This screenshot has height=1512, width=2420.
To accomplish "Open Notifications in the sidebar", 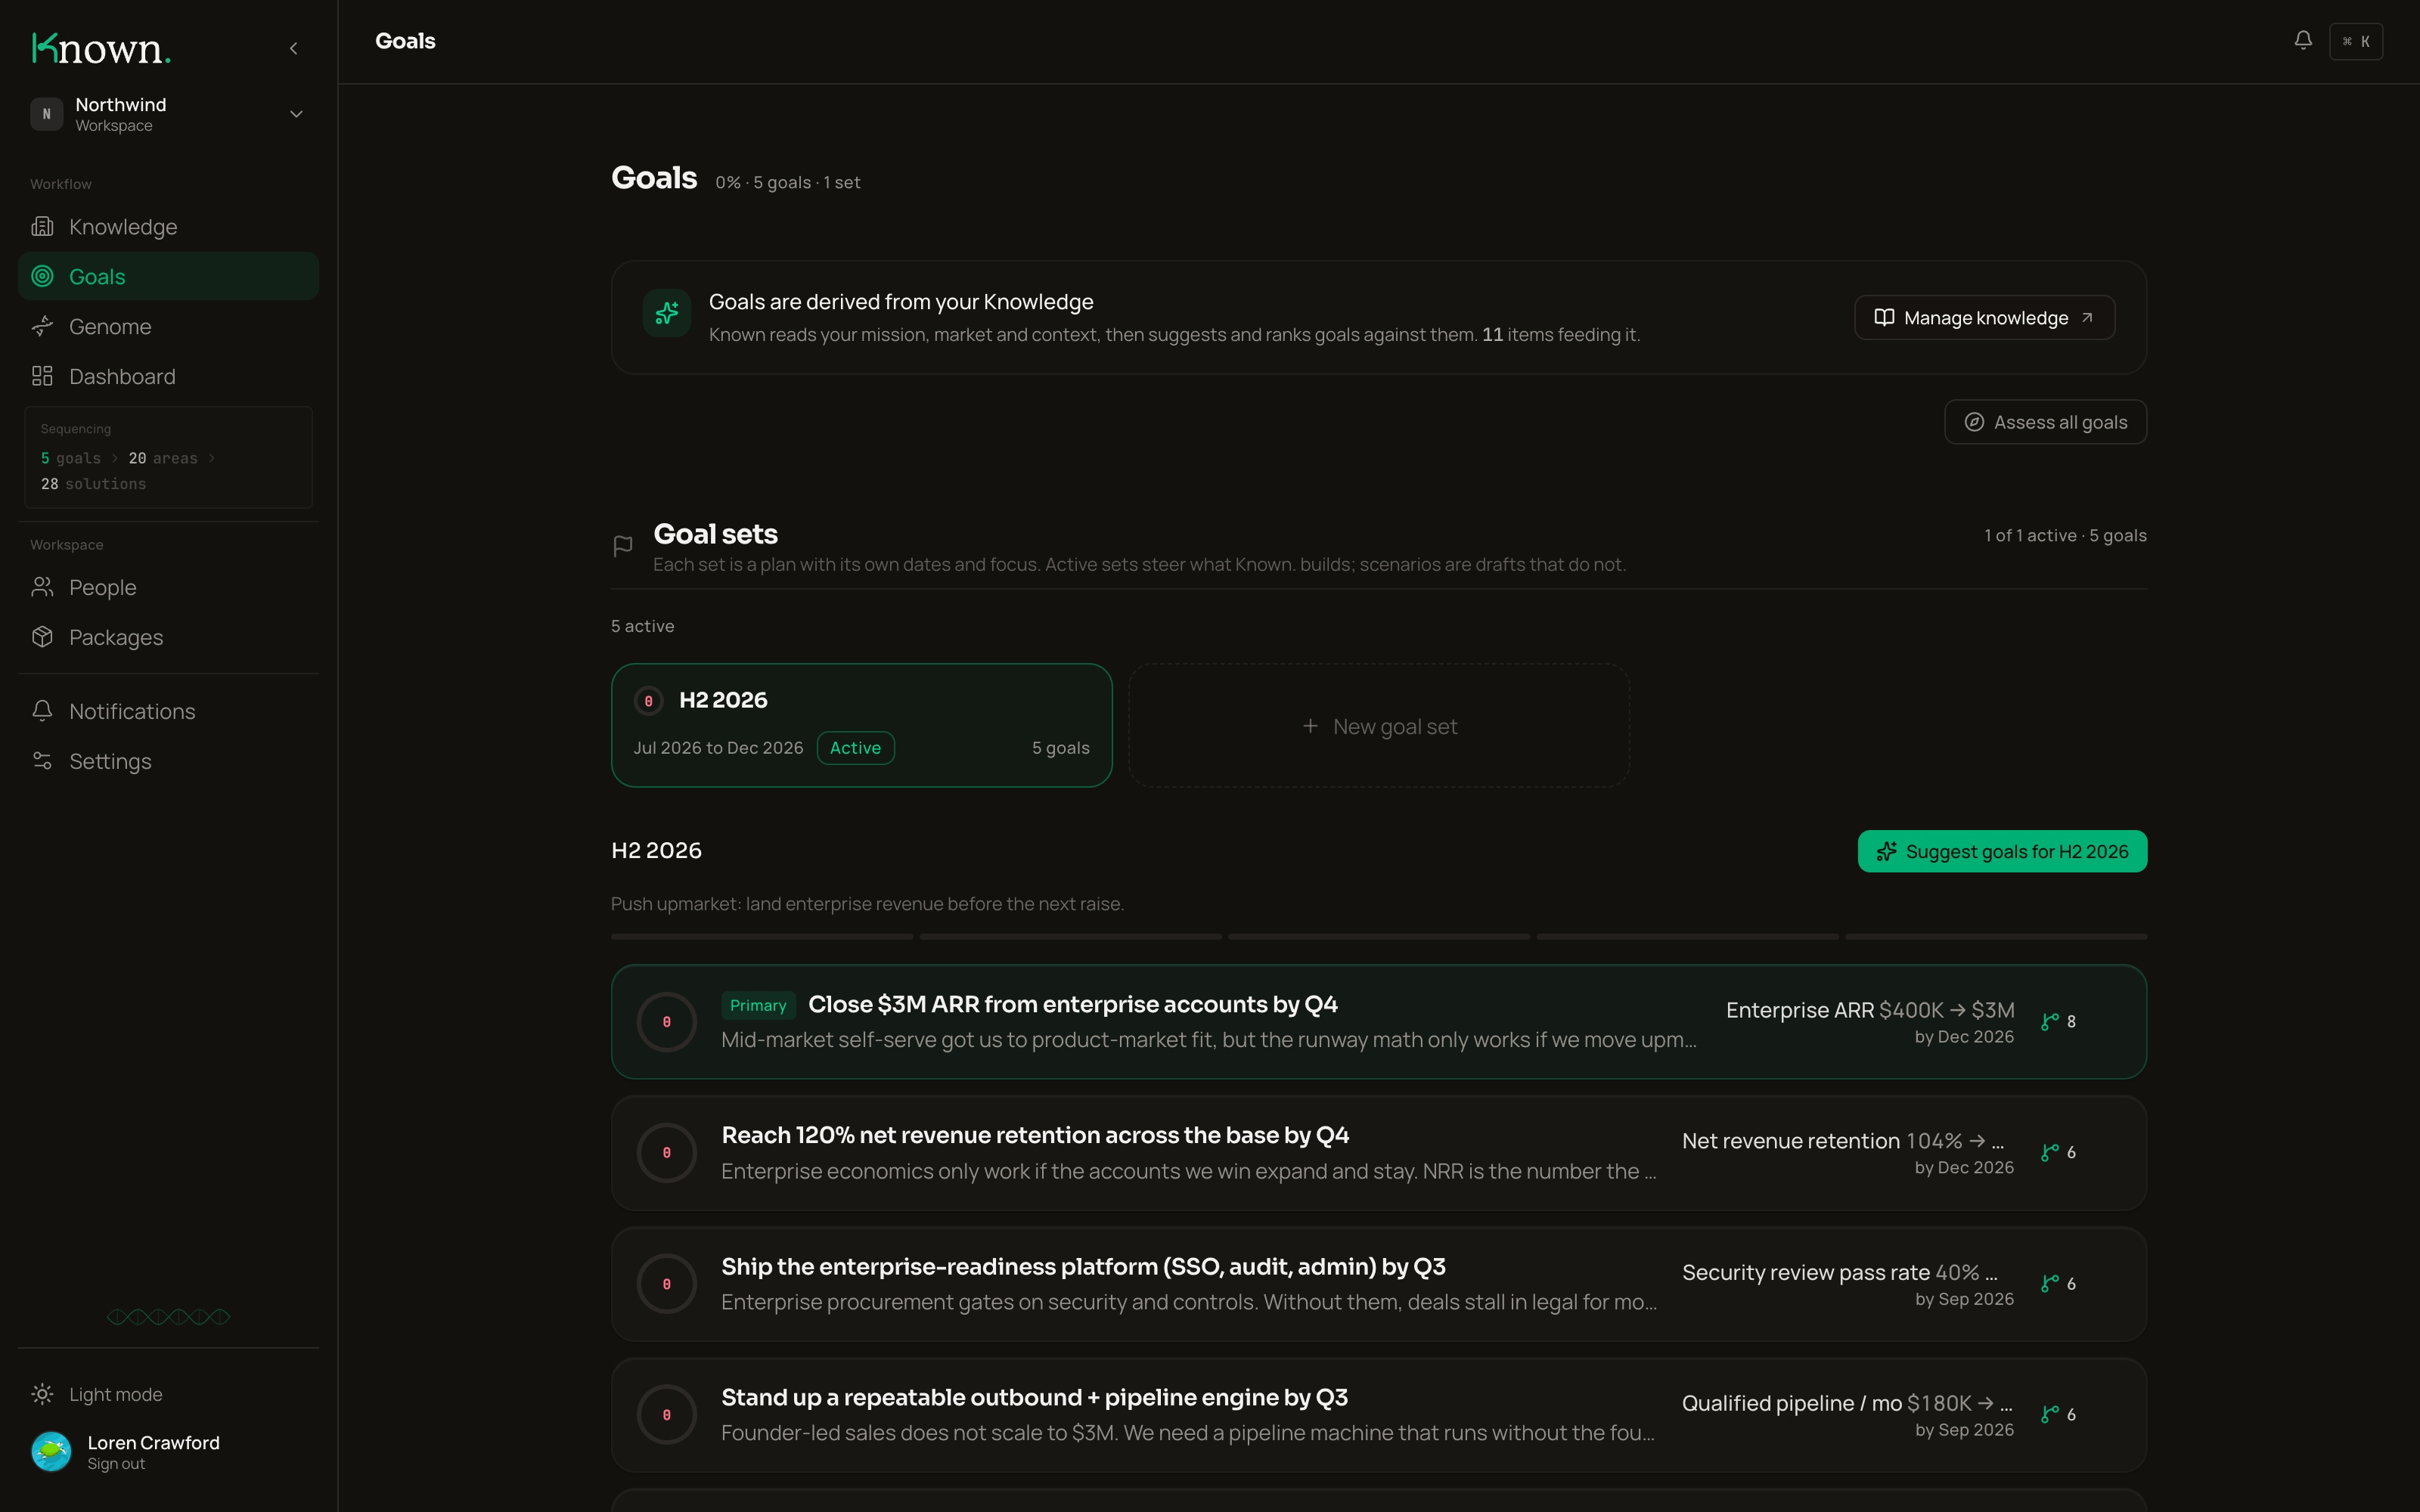I will pyautogui.click(x=168, y=711).
